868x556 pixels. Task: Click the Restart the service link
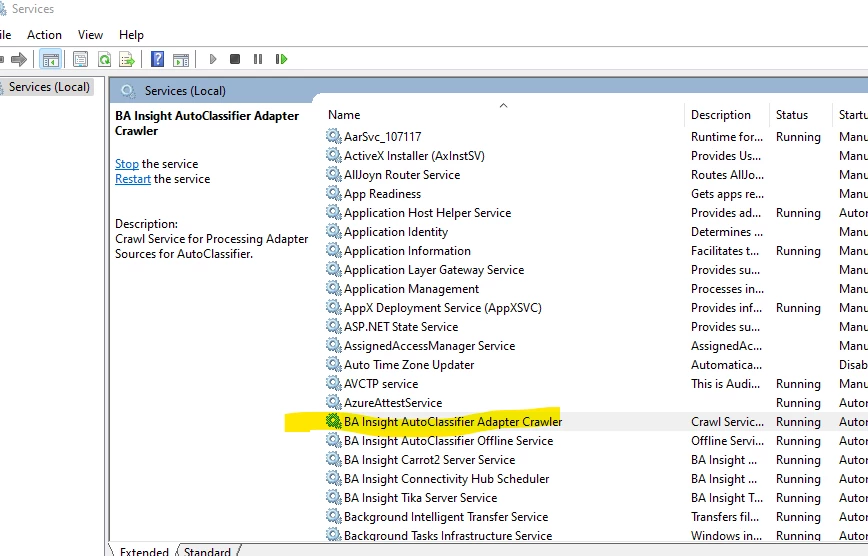click(x=132, y=179)
